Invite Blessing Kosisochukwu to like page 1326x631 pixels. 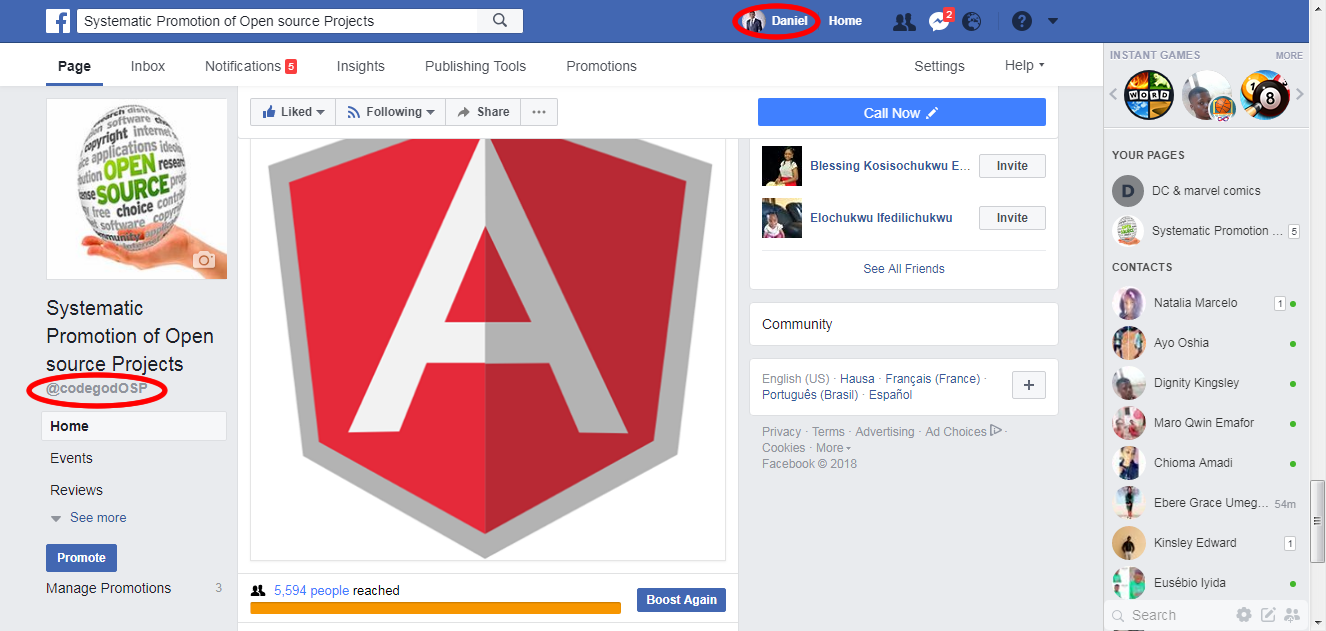1012,166
